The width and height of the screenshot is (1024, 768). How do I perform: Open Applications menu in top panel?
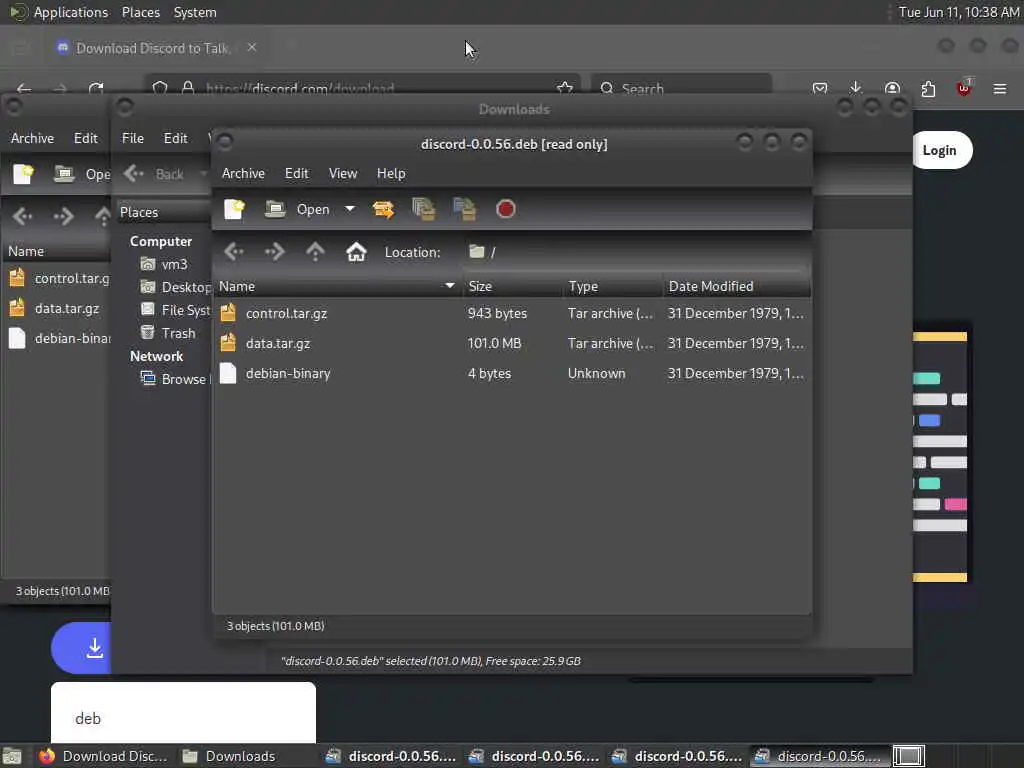71,12
